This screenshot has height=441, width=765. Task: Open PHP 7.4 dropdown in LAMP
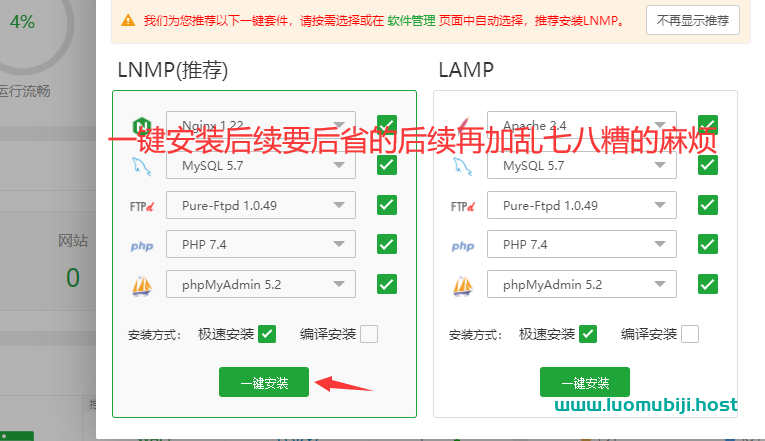pos(582,244)
